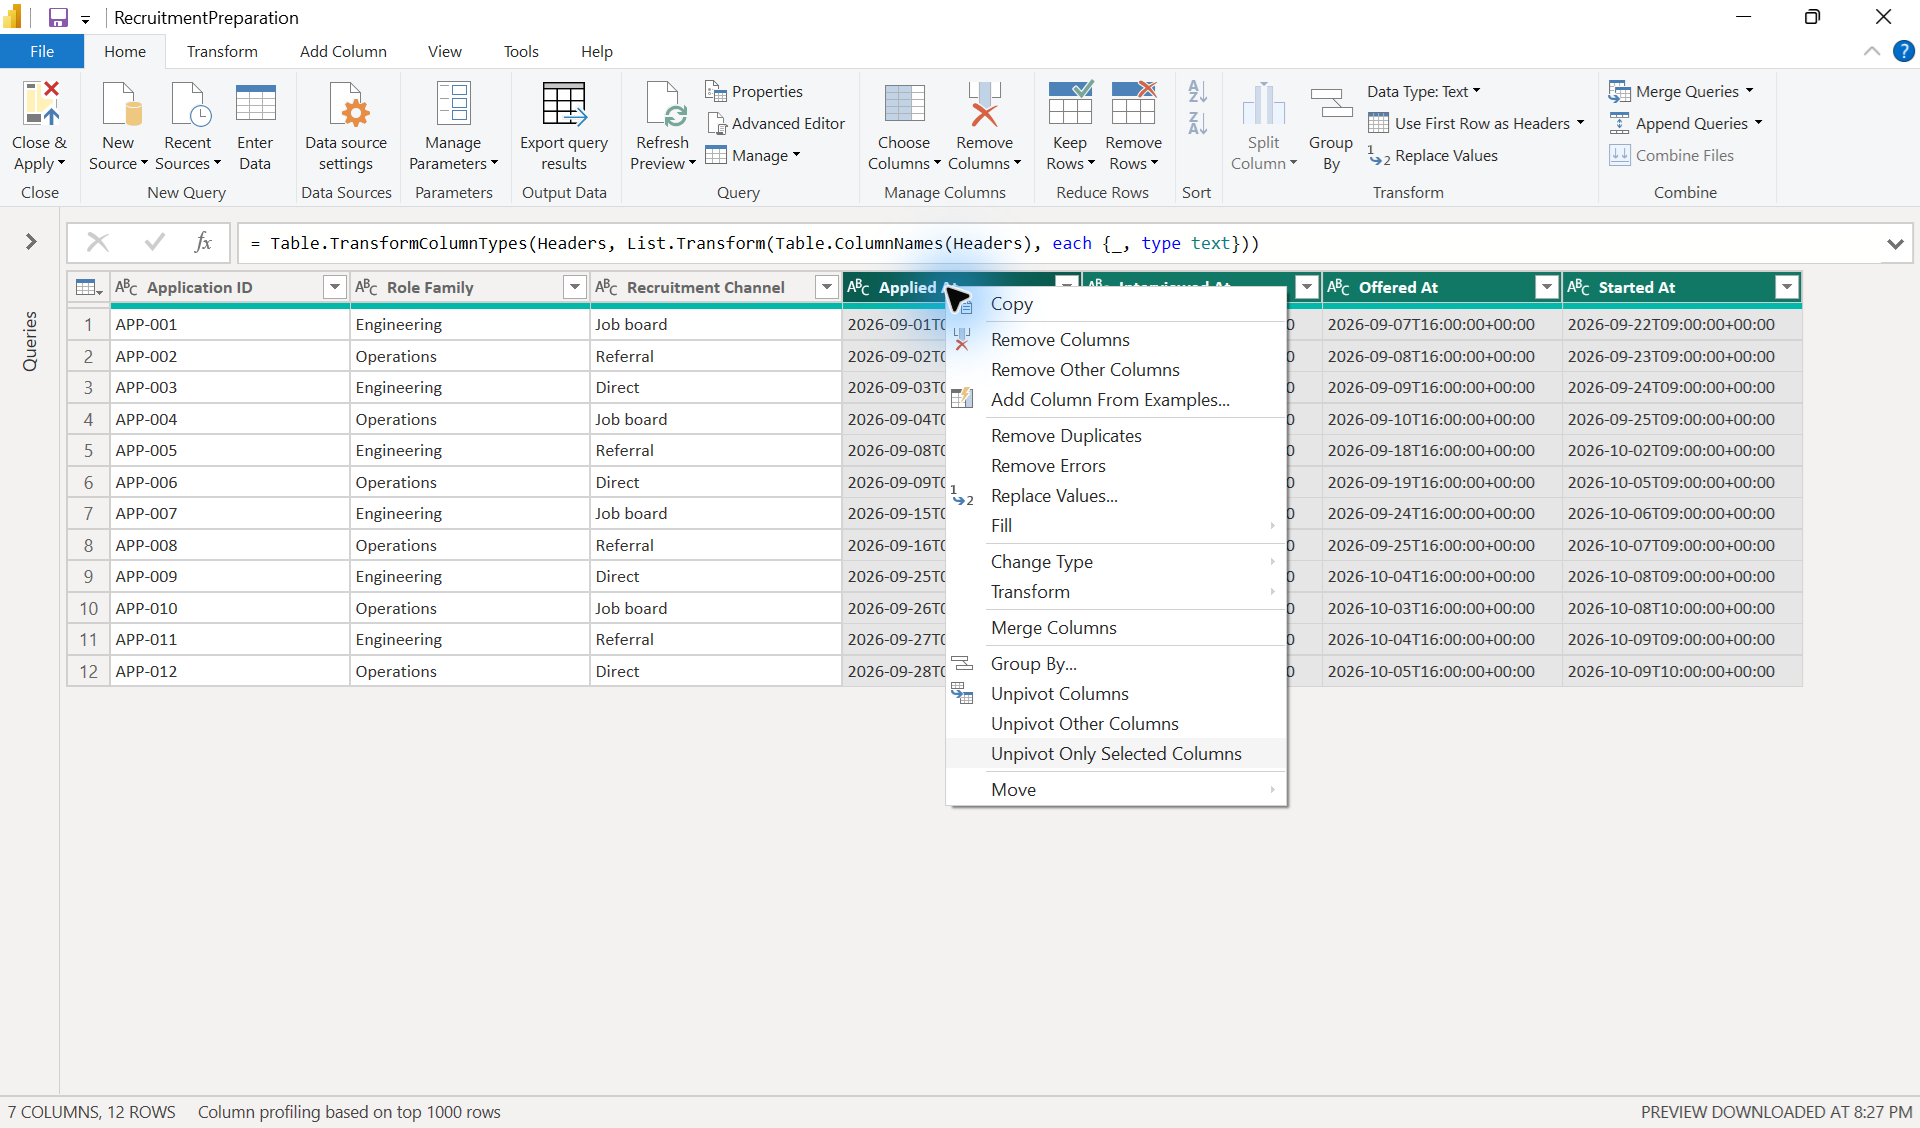1920x1128 pixels.
Task: Open Application ID column filter dropdown
Action: click(334, 288)
